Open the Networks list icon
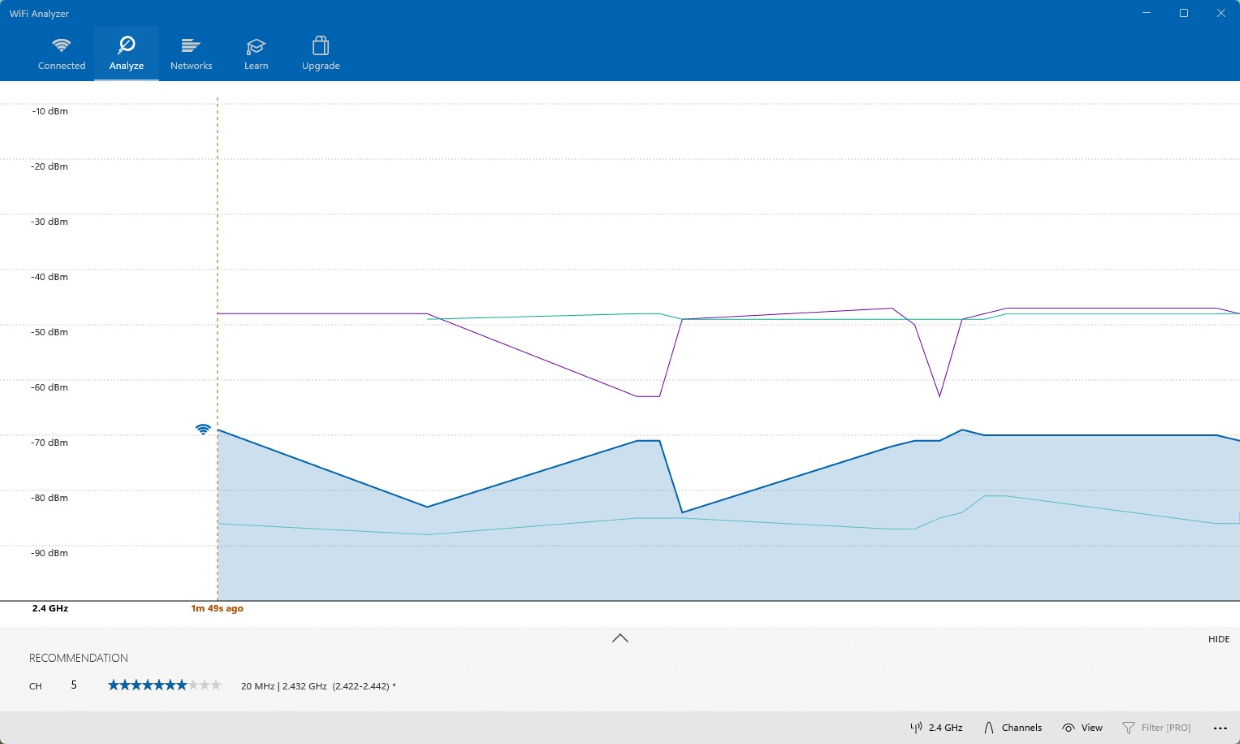Screen dimensions: 1240x744 (191, 45)
